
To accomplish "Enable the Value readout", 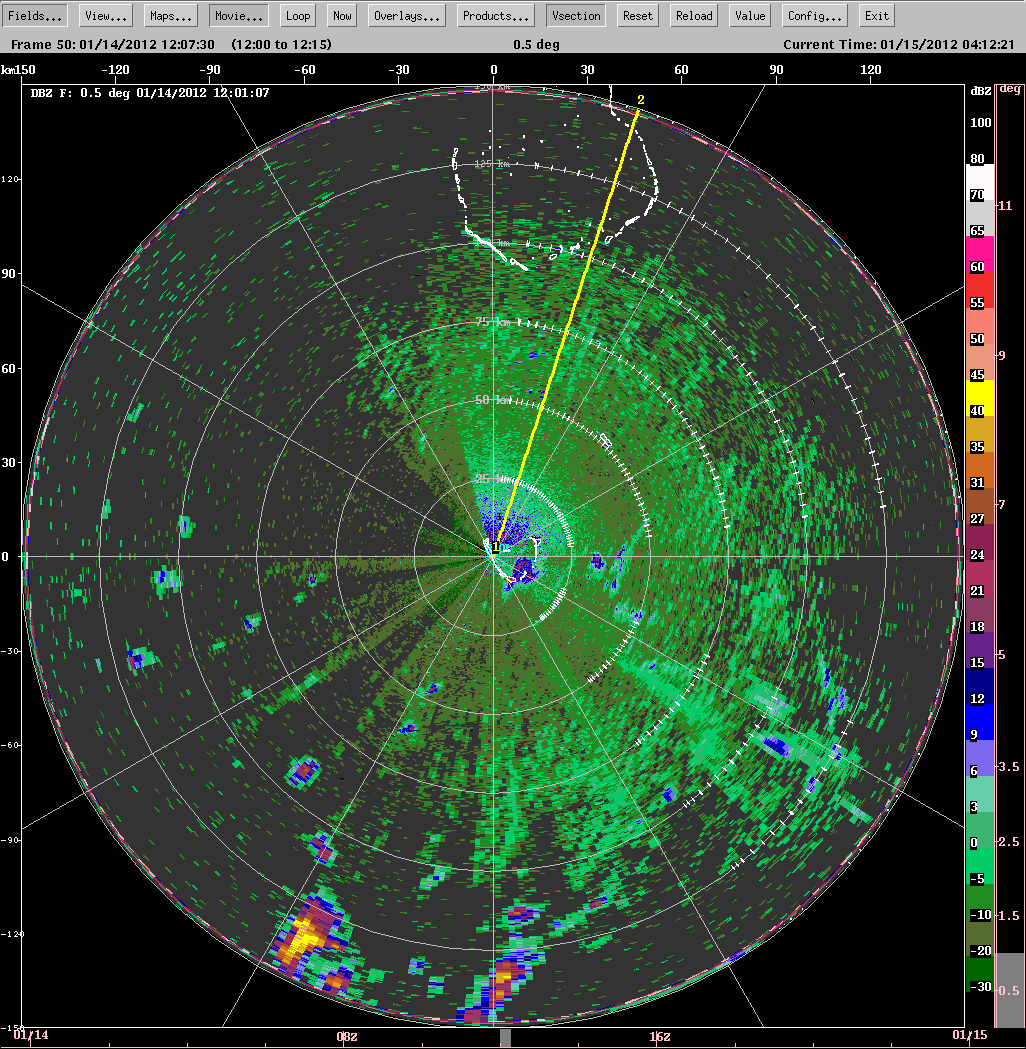I will point(749,15).
